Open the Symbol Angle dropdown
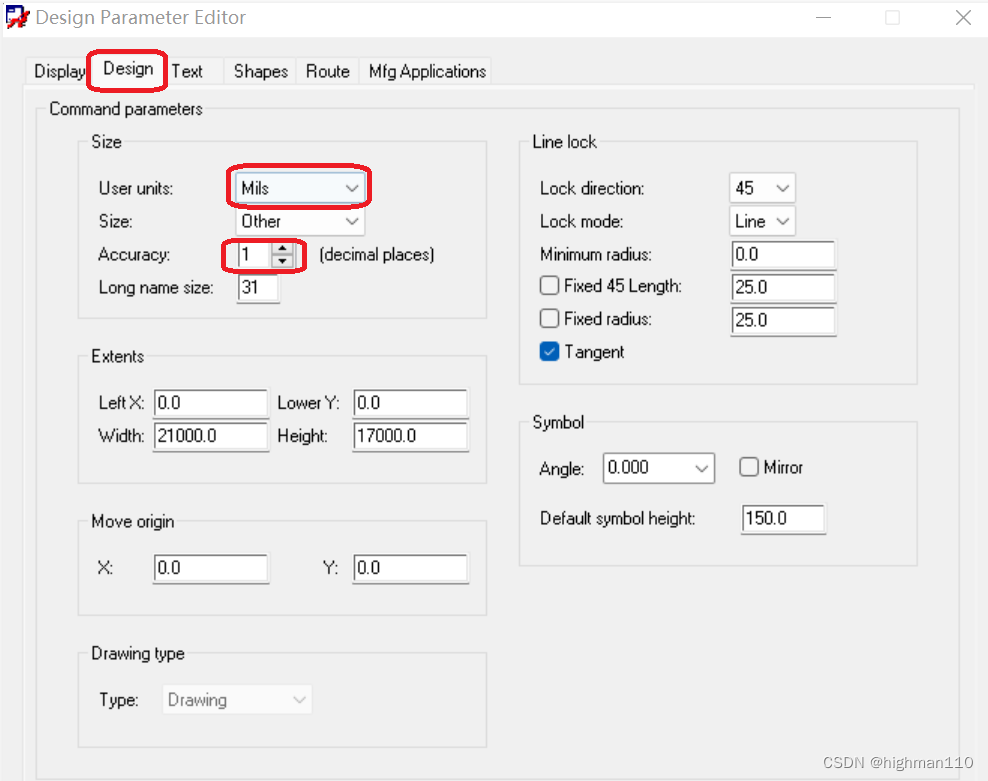Viewport: 988px width, 781px height. click(x=658, y=468)
